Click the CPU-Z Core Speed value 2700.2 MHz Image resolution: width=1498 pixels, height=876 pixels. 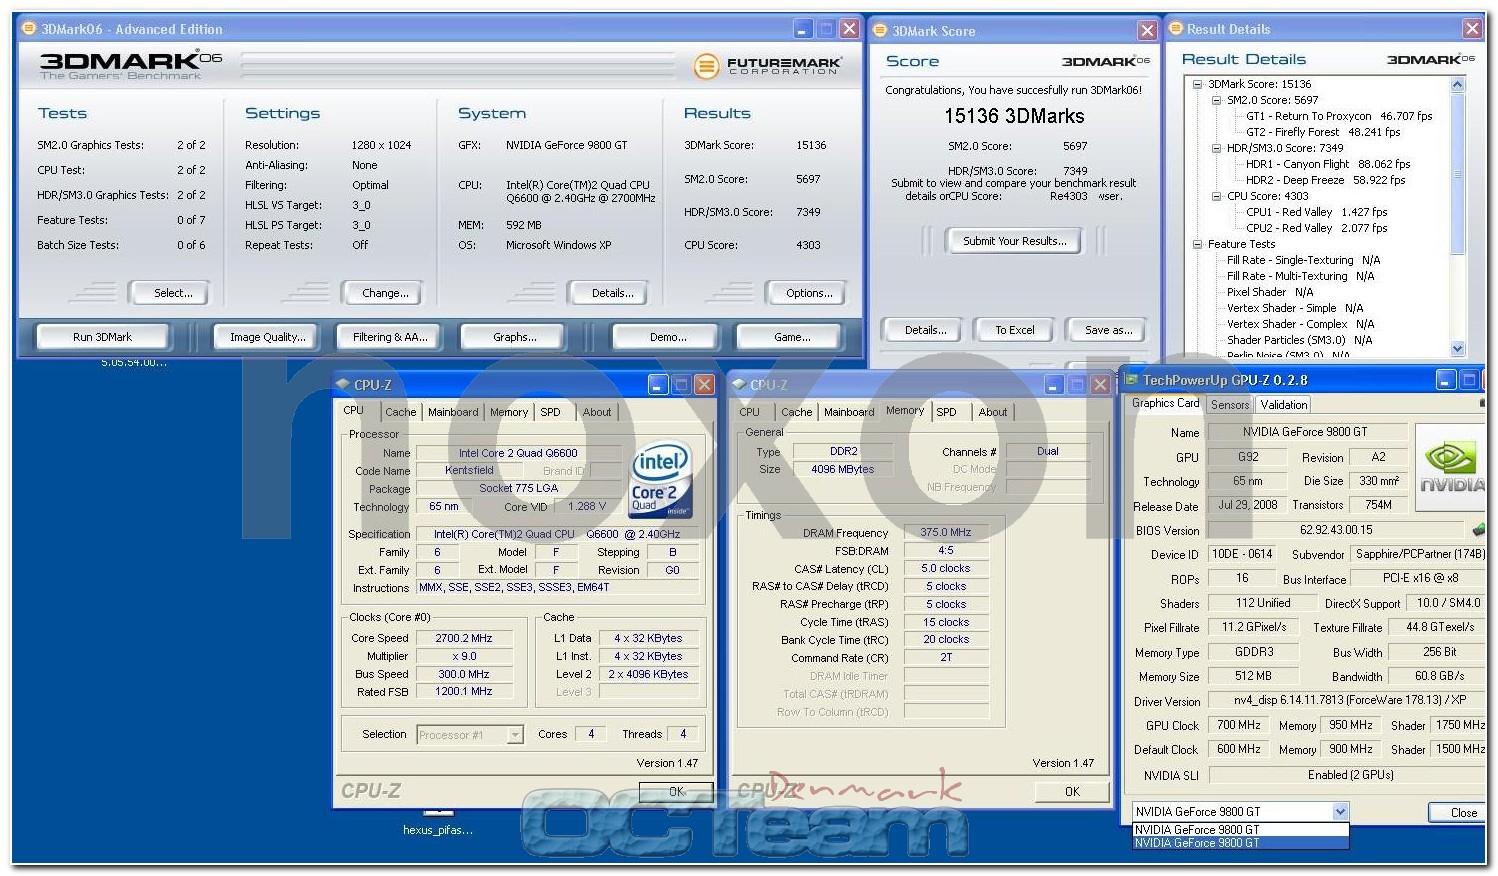[x=464, y=638]
